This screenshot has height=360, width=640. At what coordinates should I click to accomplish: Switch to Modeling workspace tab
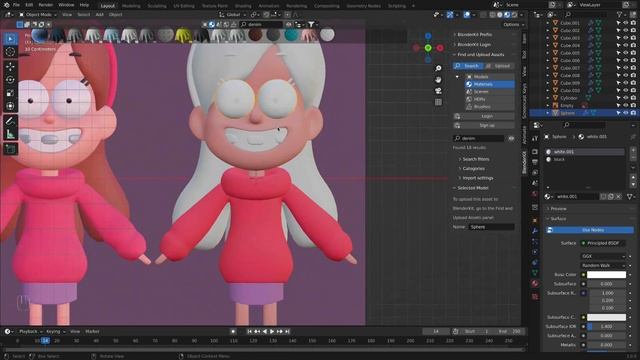coord(131,6)
